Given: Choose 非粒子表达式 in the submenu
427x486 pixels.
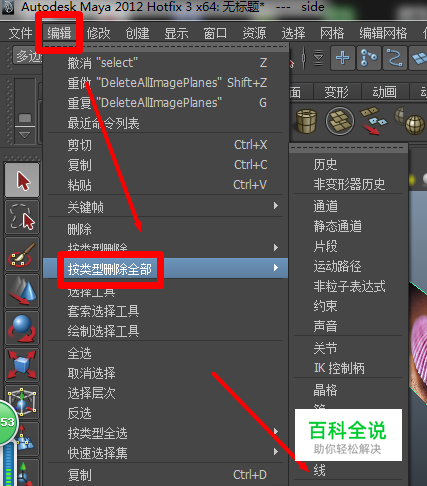Looking at the screenshot, I should click(349, 286).
